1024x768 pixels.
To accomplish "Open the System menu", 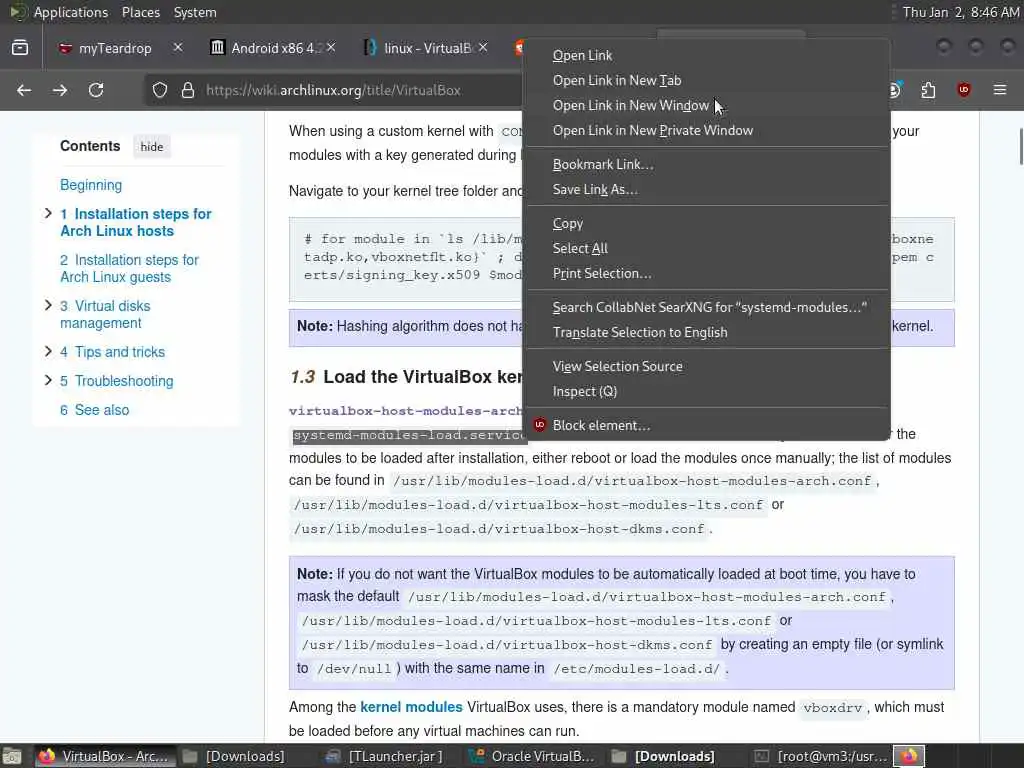I will tap(195, 12).
